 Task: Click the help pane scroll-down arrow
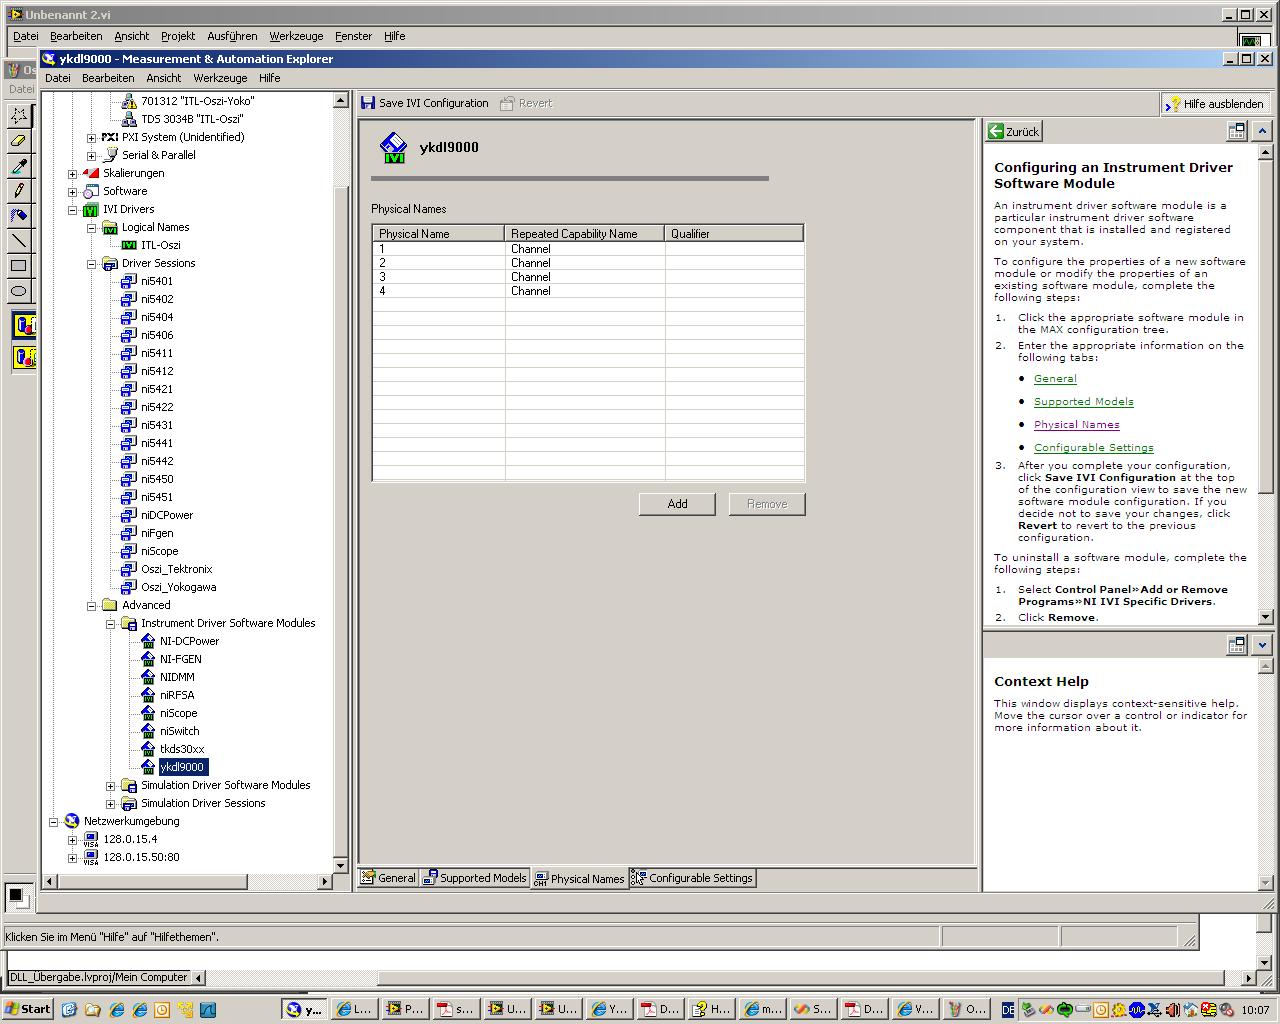[1265, 617]
